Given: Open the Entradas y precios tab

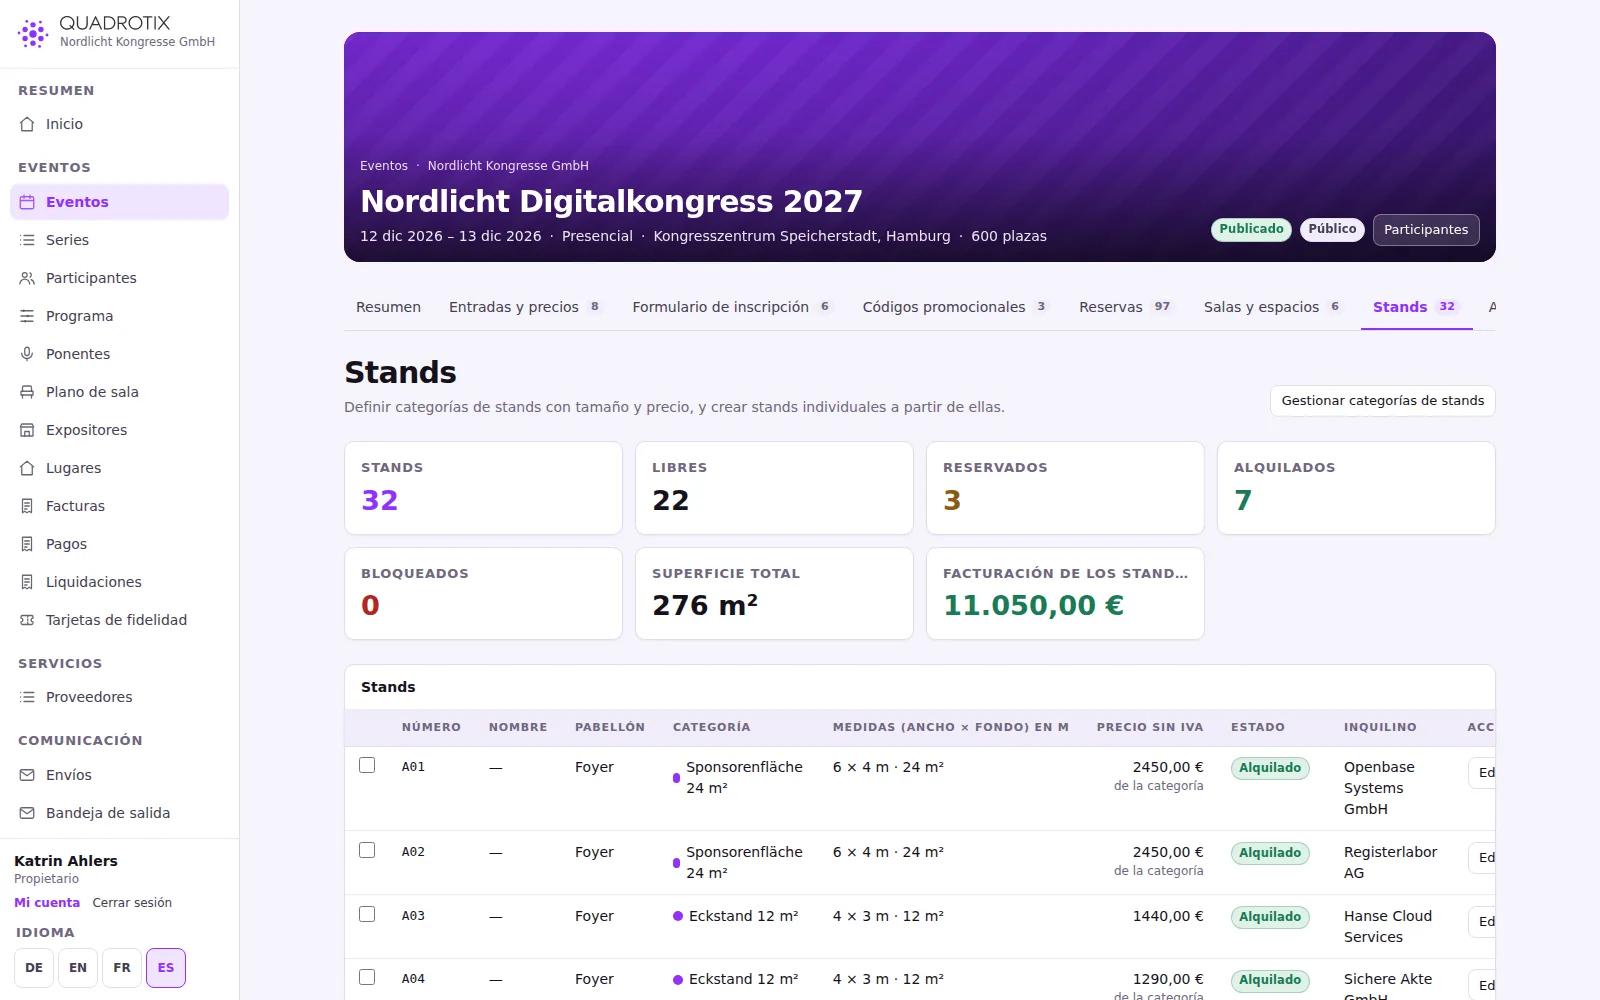Looking at the screenshot, I should [x=525, y=307].
